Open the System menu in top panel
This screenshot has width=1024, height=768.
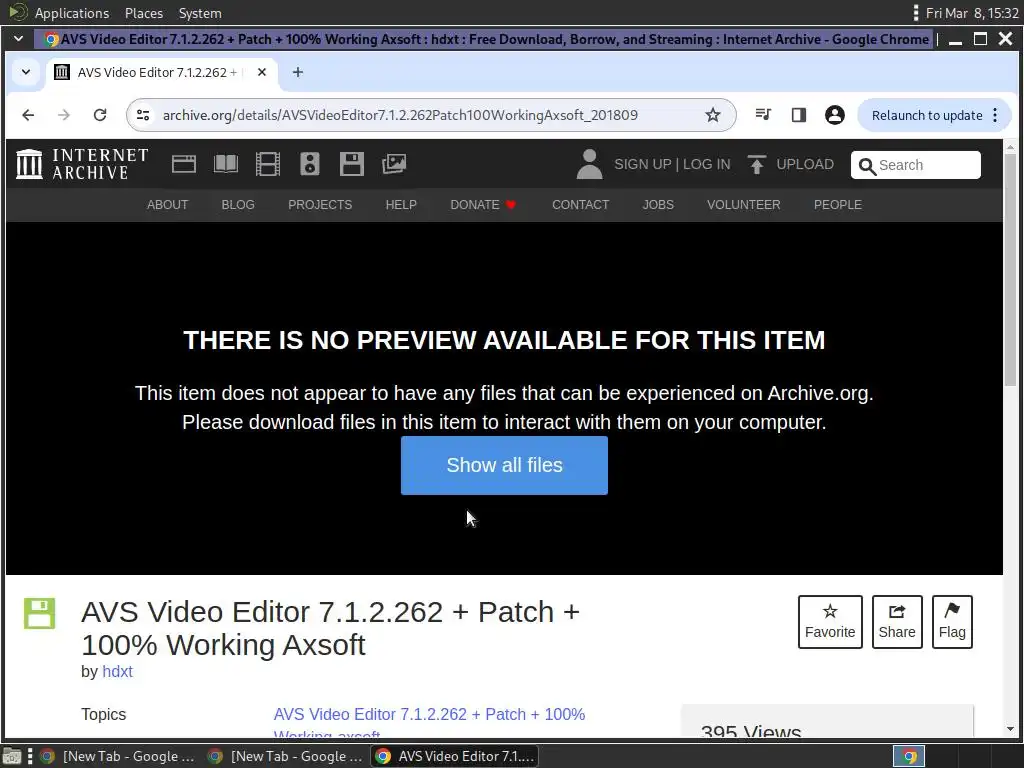pos(200,13)
